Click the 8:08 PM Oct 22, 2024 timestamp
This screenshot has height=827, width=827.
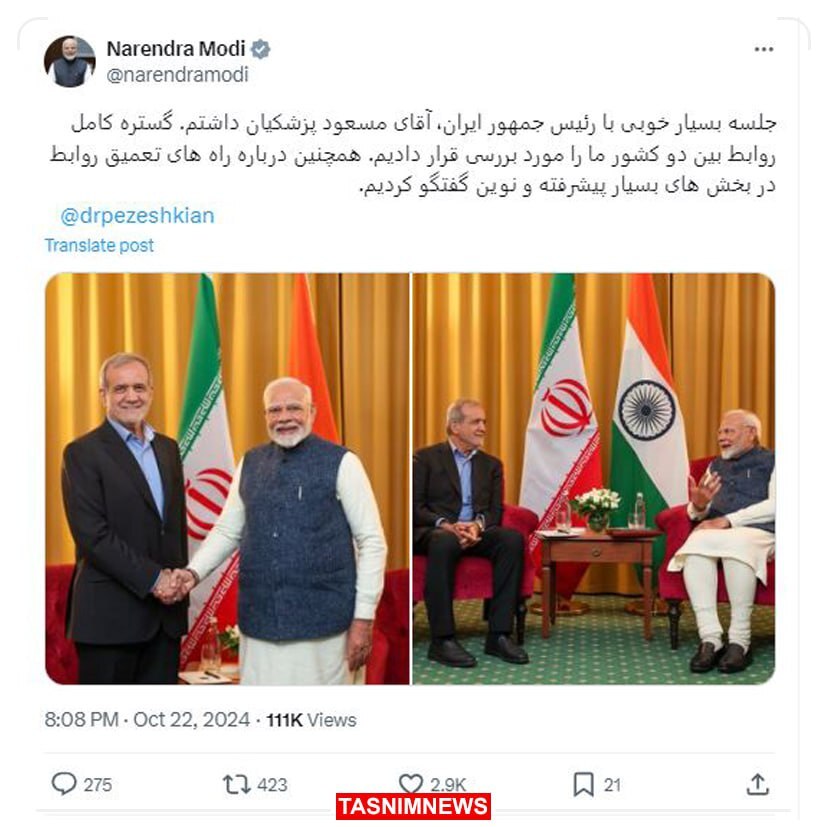[147, 720]
